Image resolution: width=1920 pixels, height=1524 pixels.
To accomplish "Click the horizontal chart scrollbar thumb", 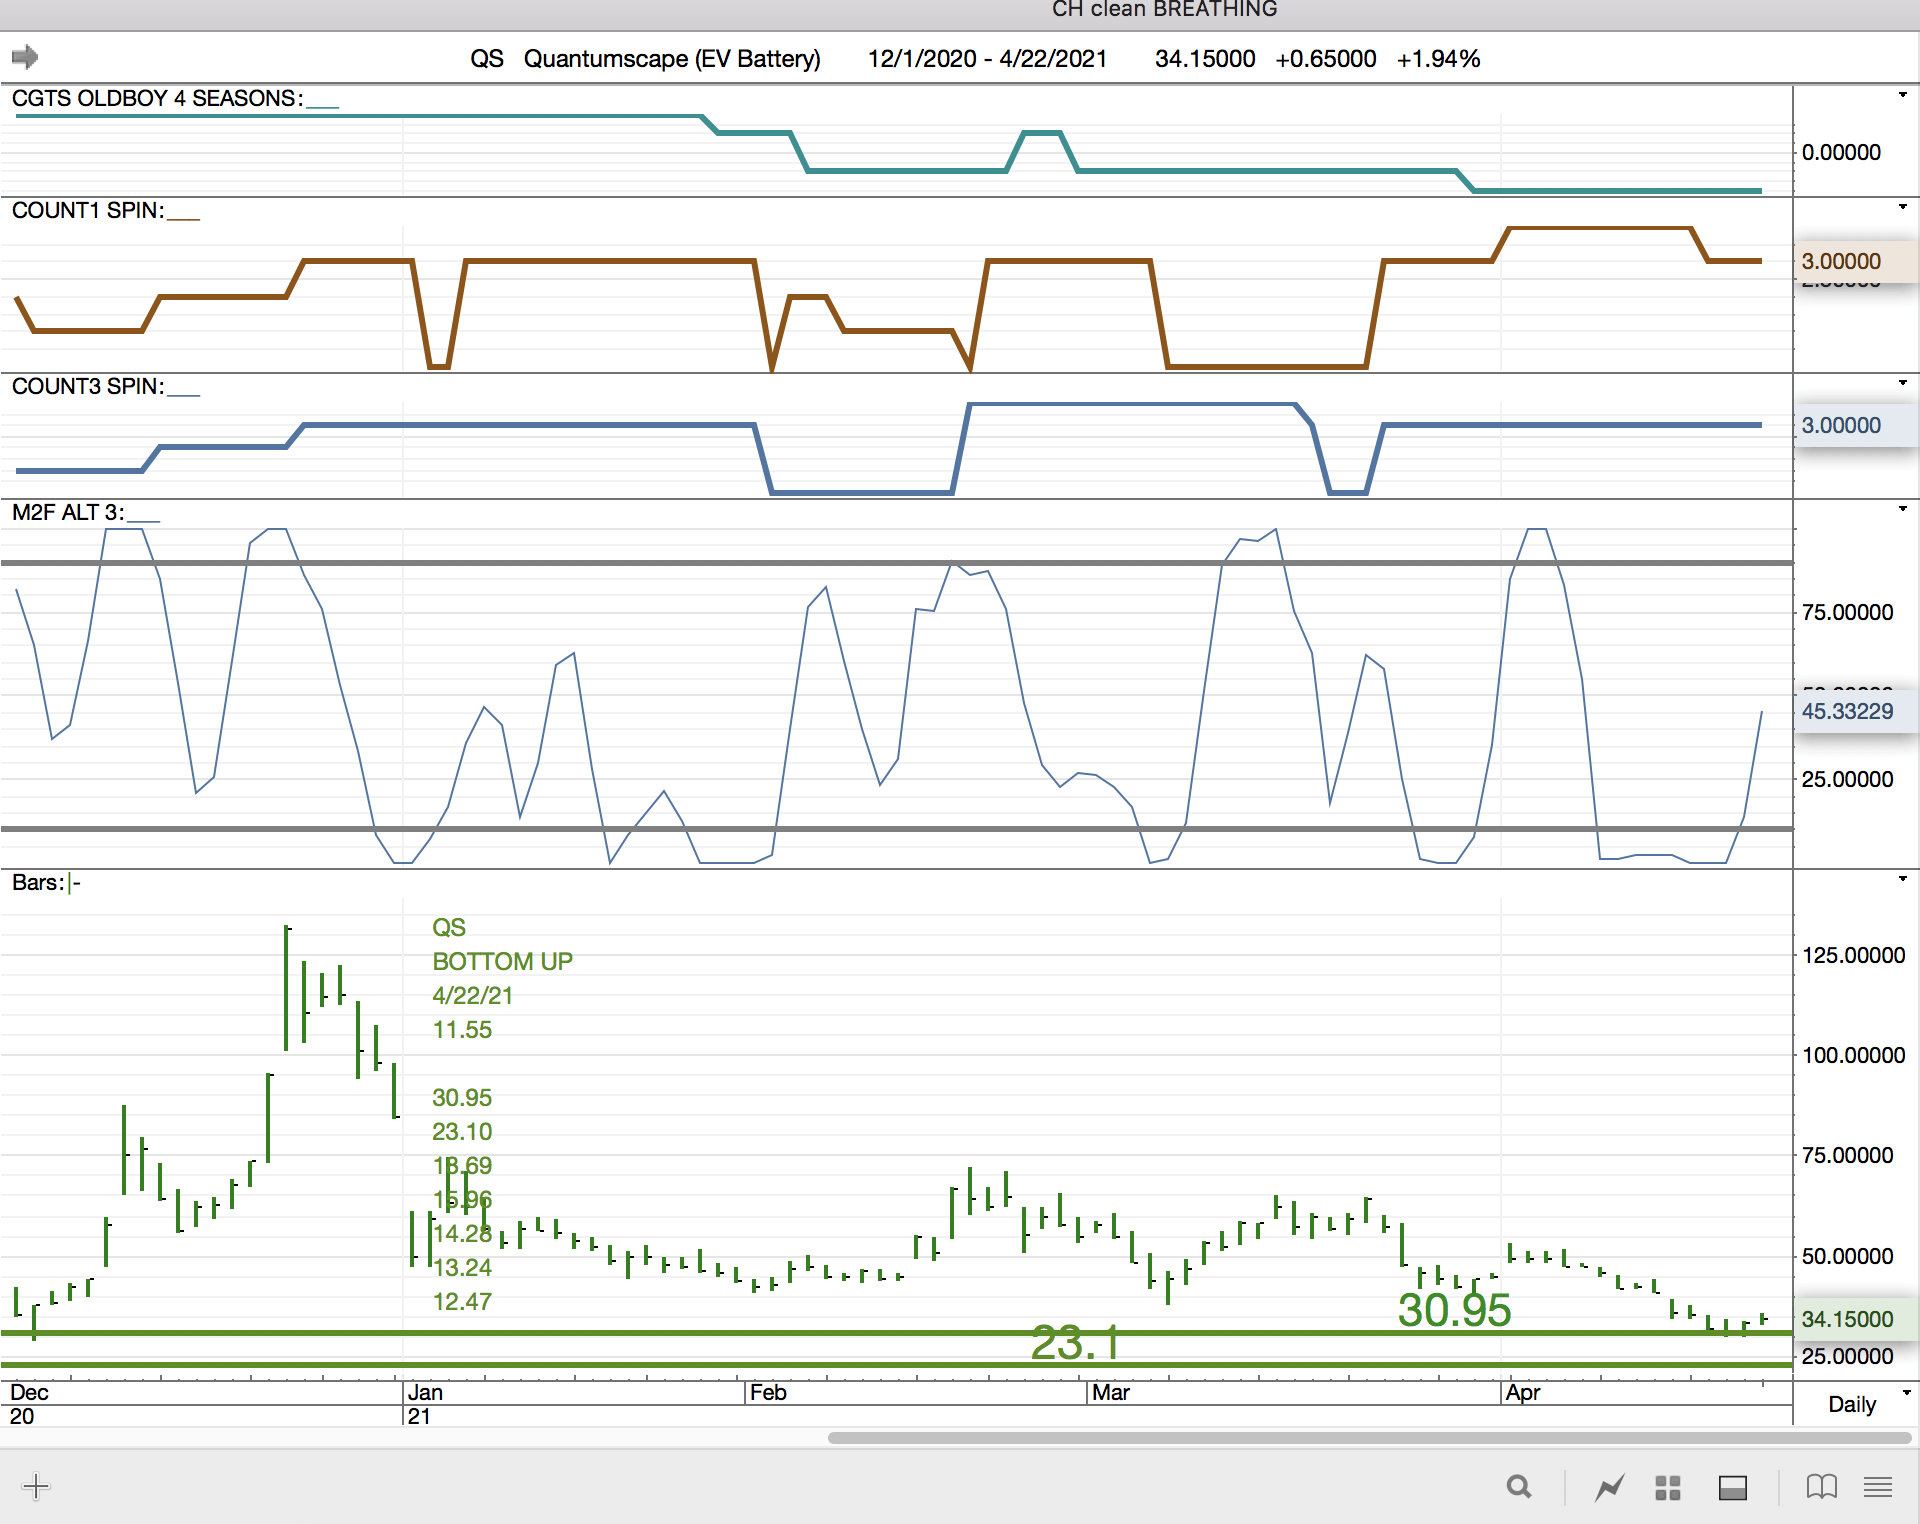I will pos(1368,1438).
